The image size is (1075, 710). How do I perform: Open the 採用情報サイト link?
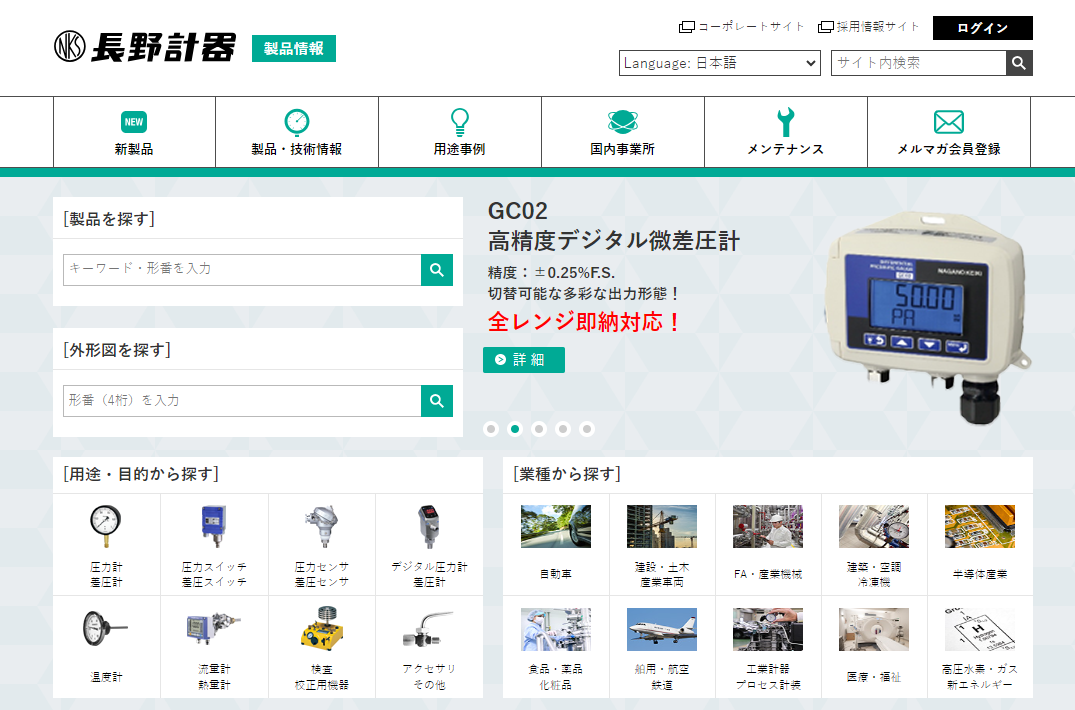click(869, 27)
